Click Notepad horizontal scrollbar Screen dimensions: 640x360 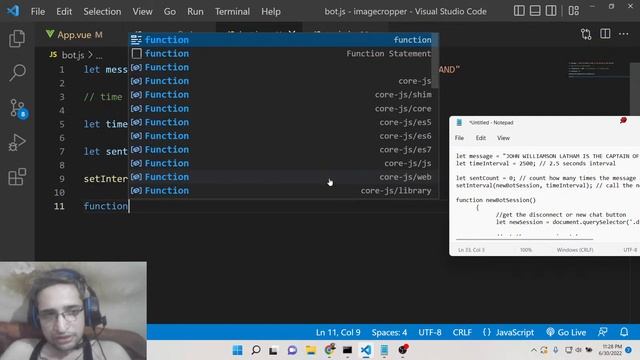point(524,239)
